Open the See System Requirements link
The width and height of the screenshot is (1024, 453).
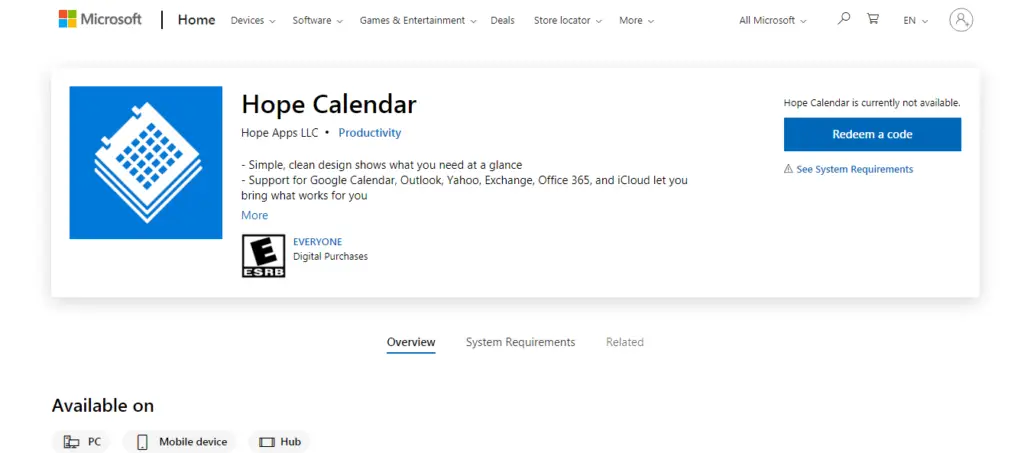854,169
